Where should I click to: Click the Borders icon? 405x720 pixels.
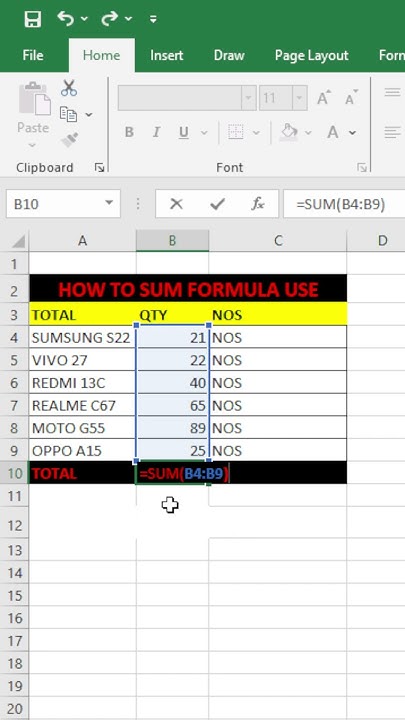236,132
